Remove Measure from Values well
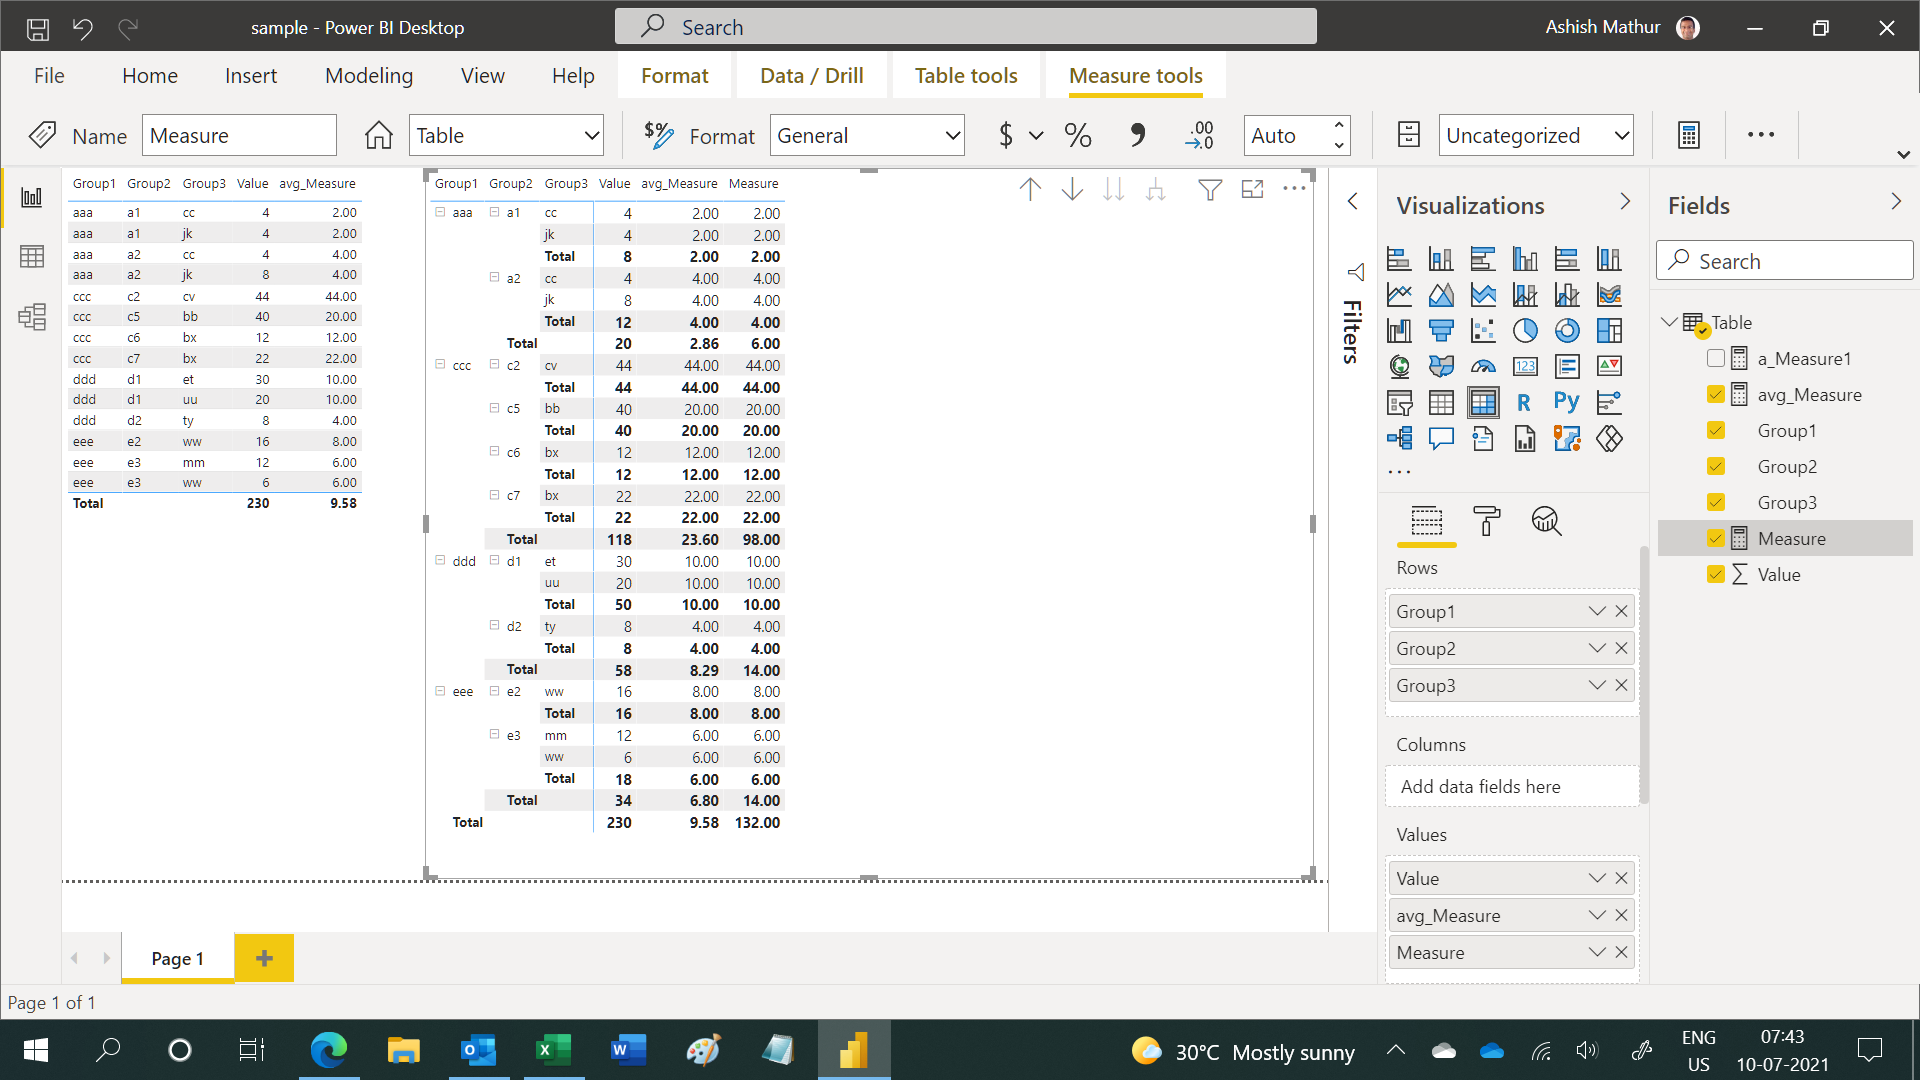This screenshot has height=1080, width=1920. click(1621, 952)
